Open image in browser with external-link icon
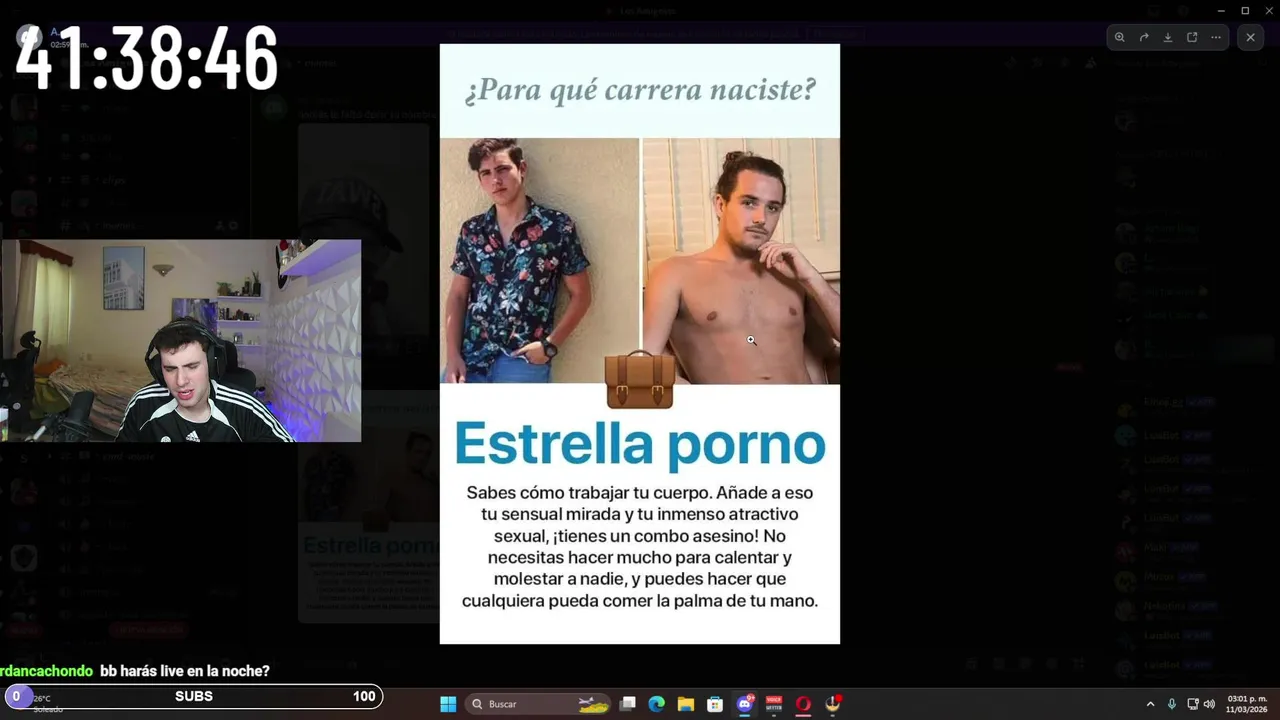 [x=1192, y=37]
